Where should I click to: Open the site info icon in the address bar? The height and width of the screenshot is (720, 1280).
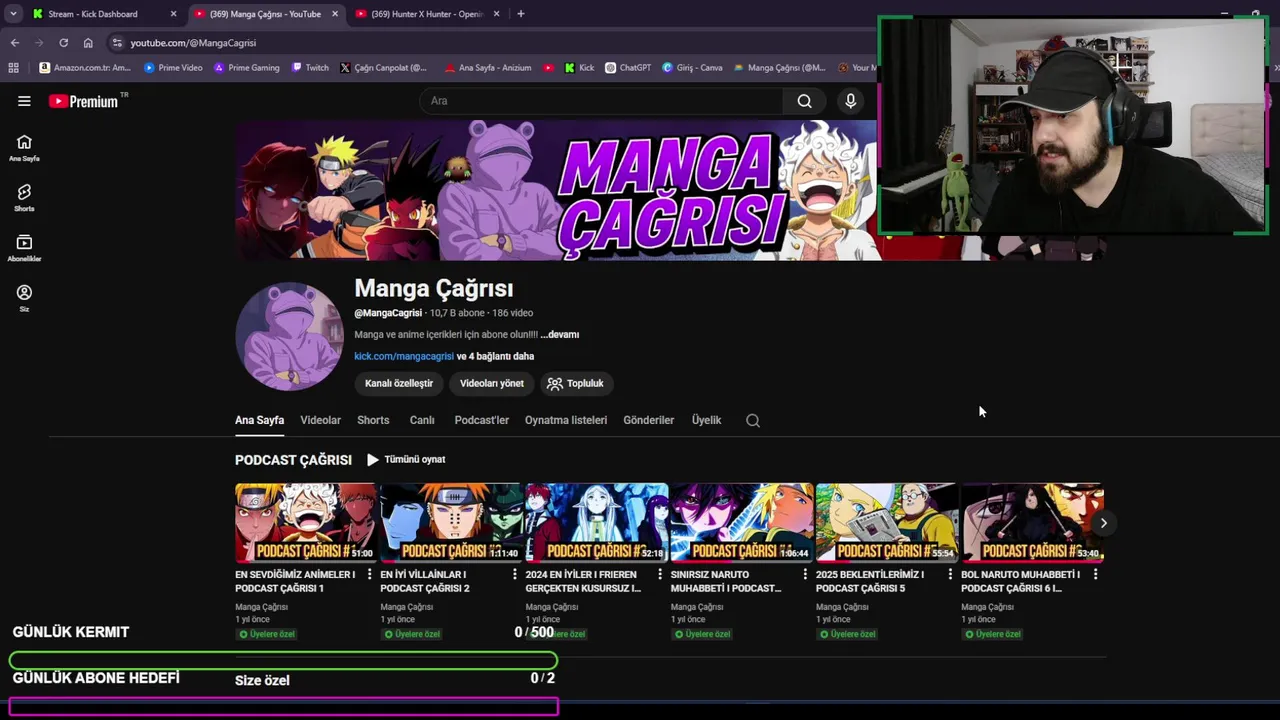[117, 43]
